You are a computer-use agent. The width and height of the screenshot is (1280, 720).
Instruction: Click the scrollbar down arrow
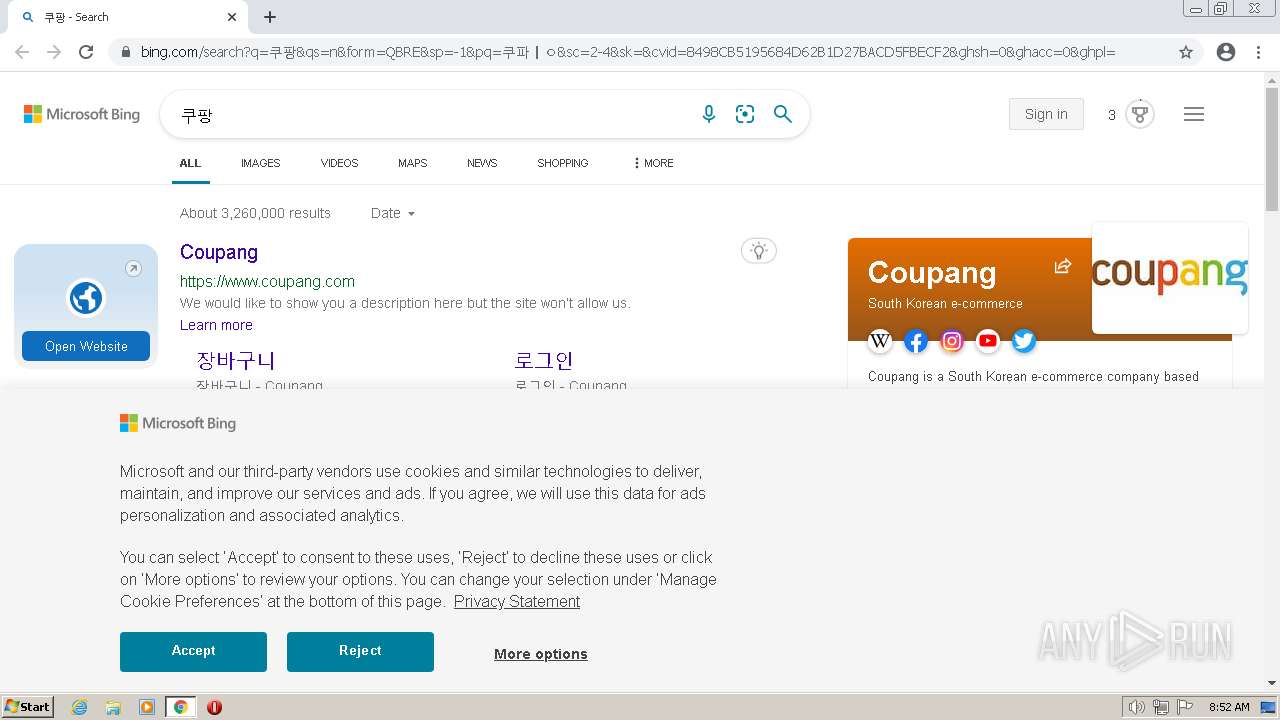[1272, 683]
